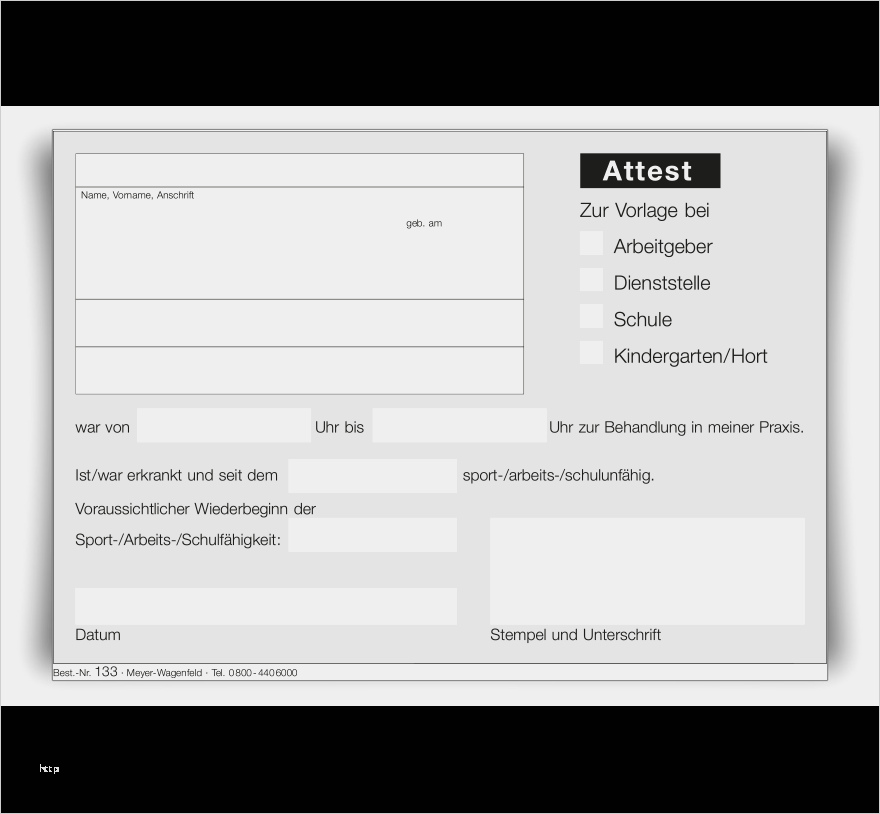Viewport: 880px width, 814px height.
Task: Click the 'http' text in the black bar
Action: (49, 769)
